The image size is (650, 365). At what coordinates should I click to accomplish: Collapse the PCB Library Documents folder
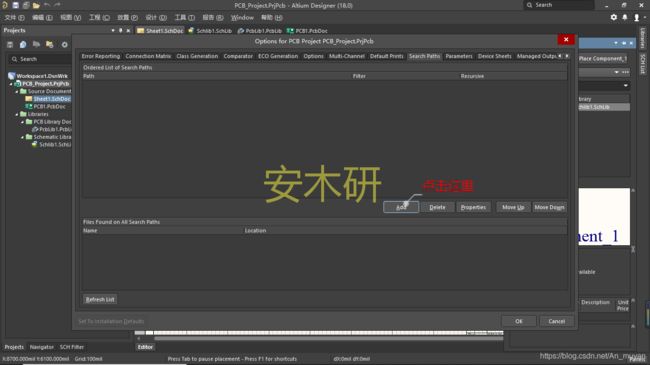23,122
